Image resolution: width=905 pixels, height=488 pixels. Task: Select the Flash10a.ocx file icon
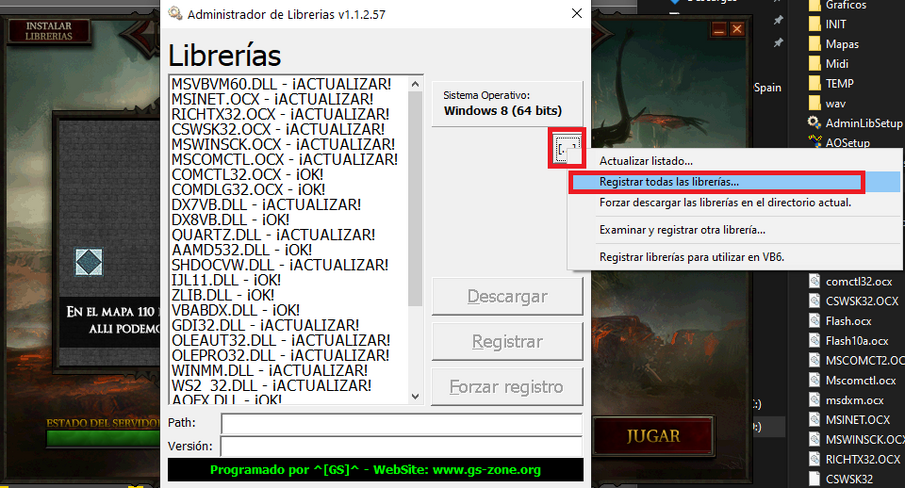(814, 340)
